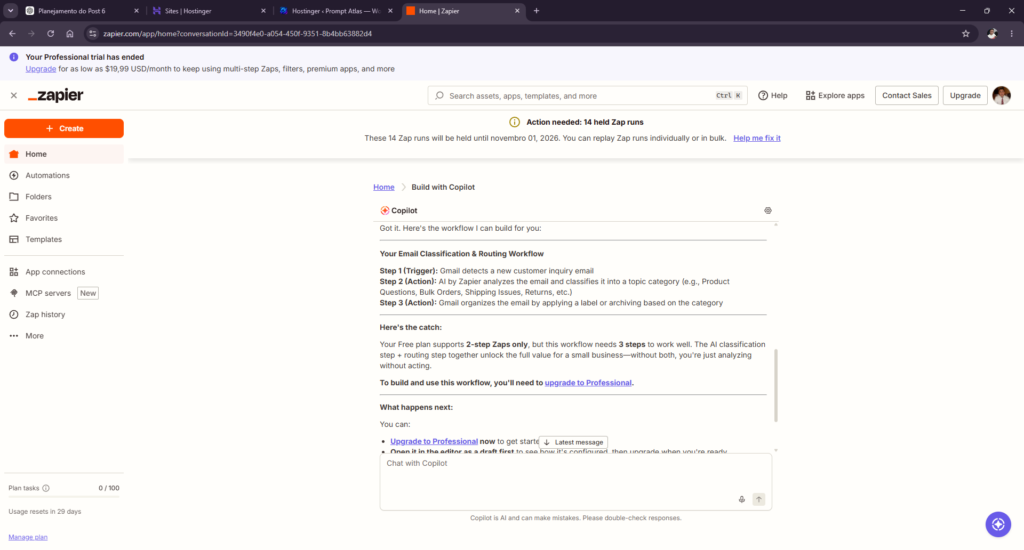
Task: Click the search assets input field
Action: [x=587, y=96]
